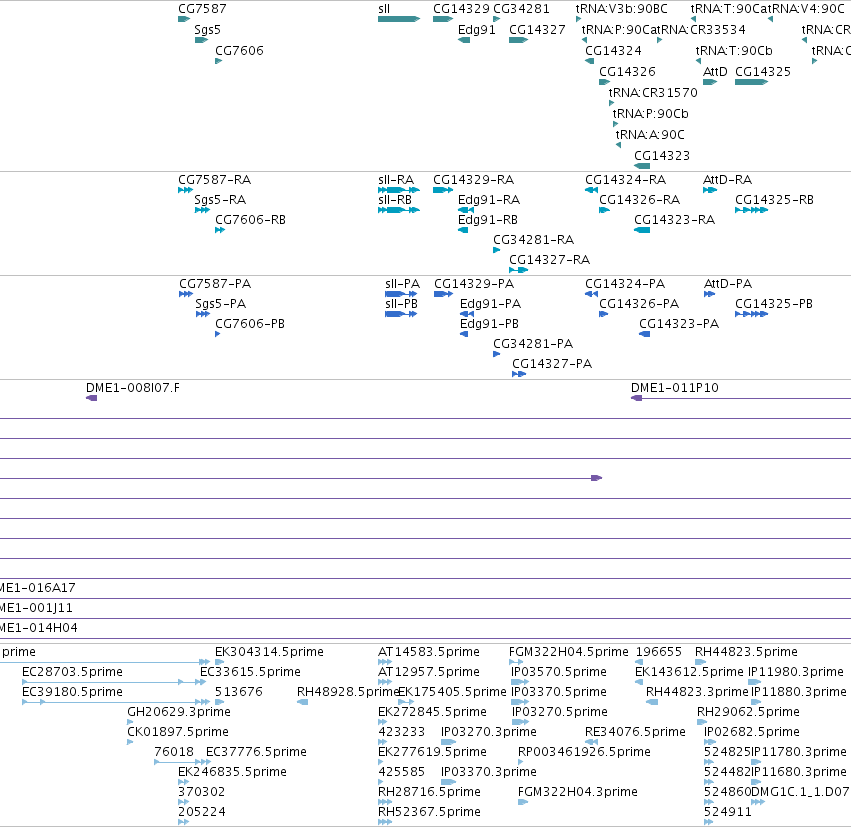
Task: Select the AttD-RA transcript label
Action: [x=727, y=180]
